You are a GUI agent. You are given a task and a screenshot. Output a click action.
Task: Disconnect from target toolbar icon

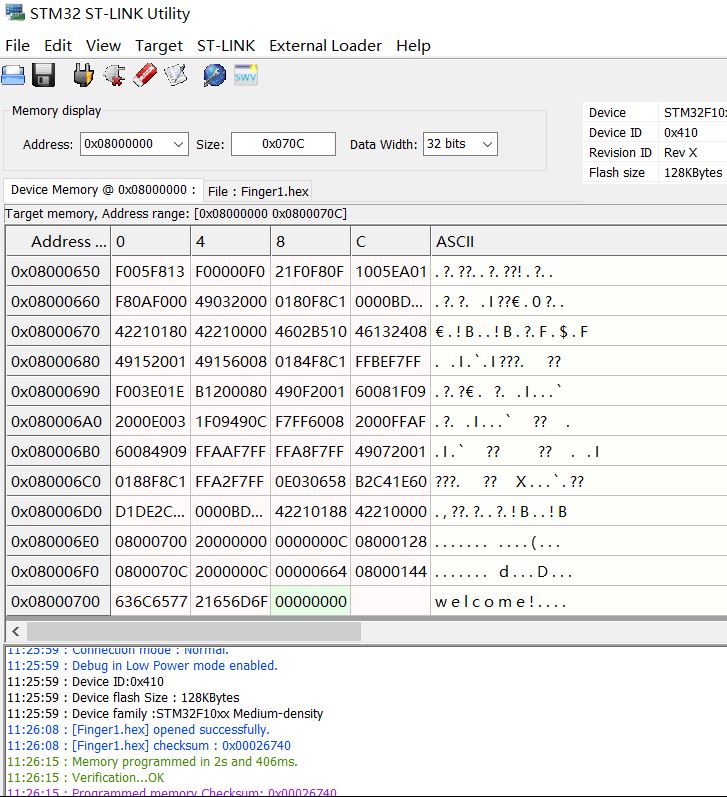click(x=114, y=76)
